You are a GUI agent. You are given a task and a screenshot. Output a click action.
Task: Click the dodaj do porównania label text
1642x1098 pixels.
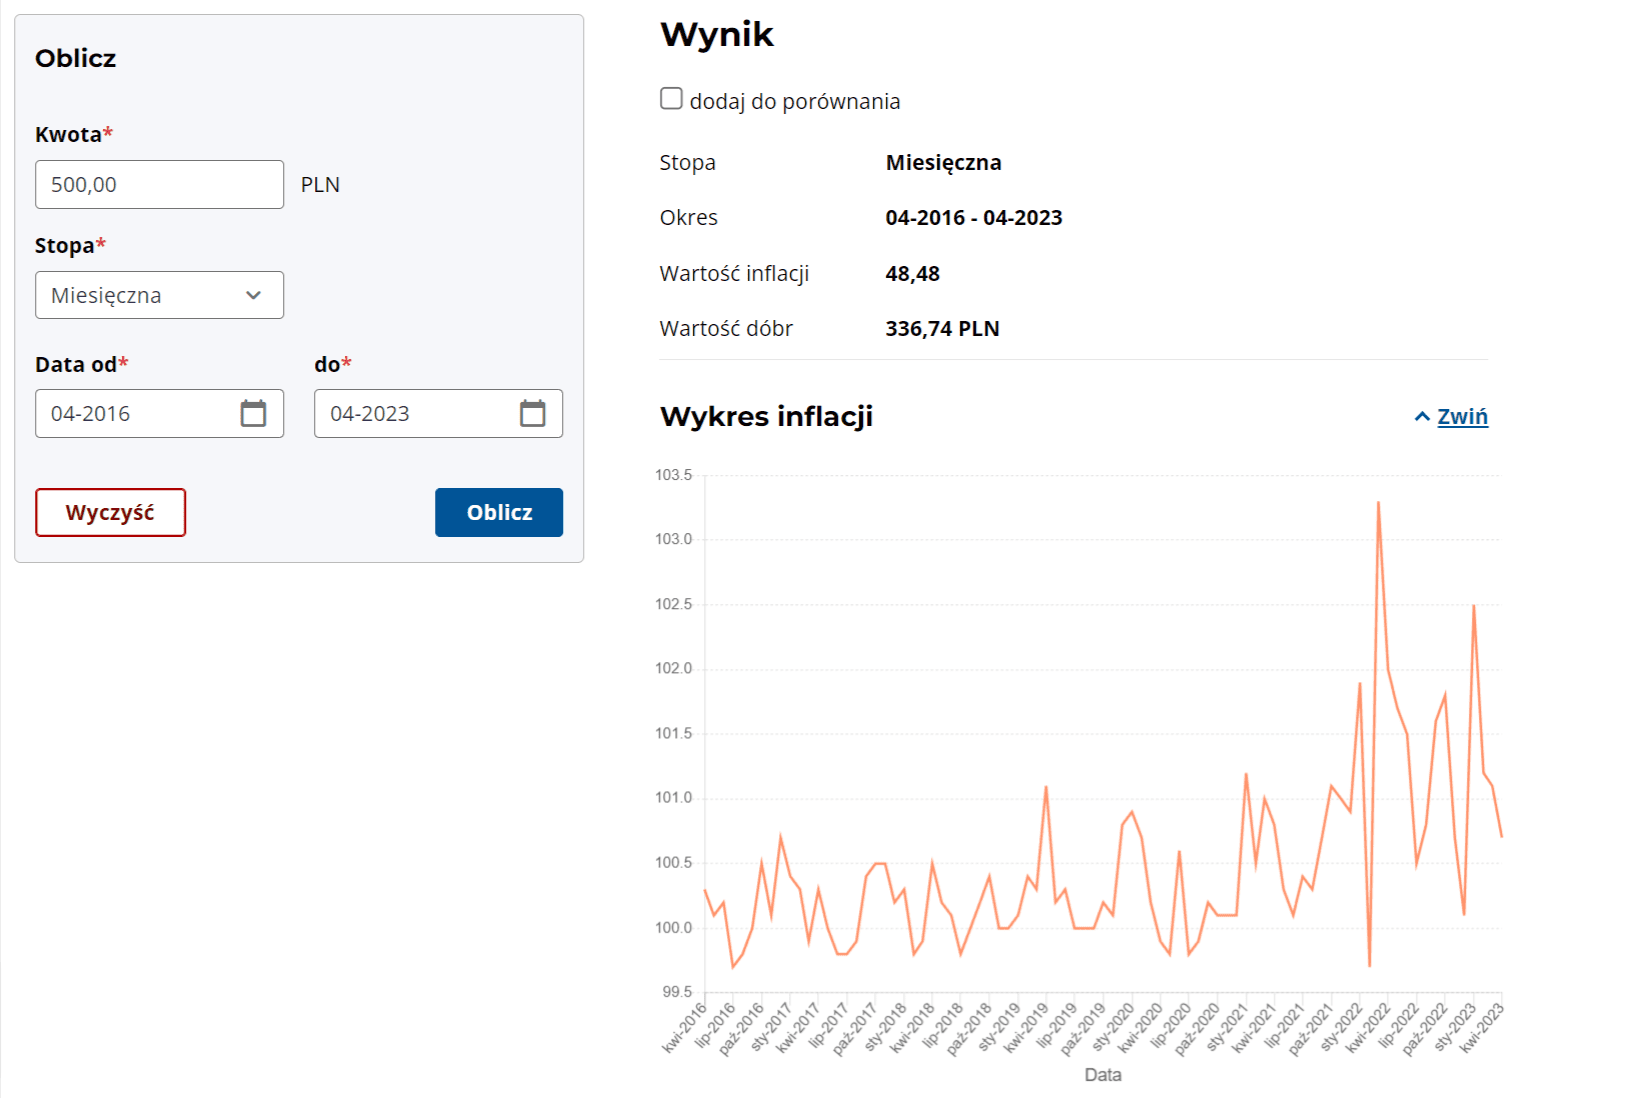795,101
